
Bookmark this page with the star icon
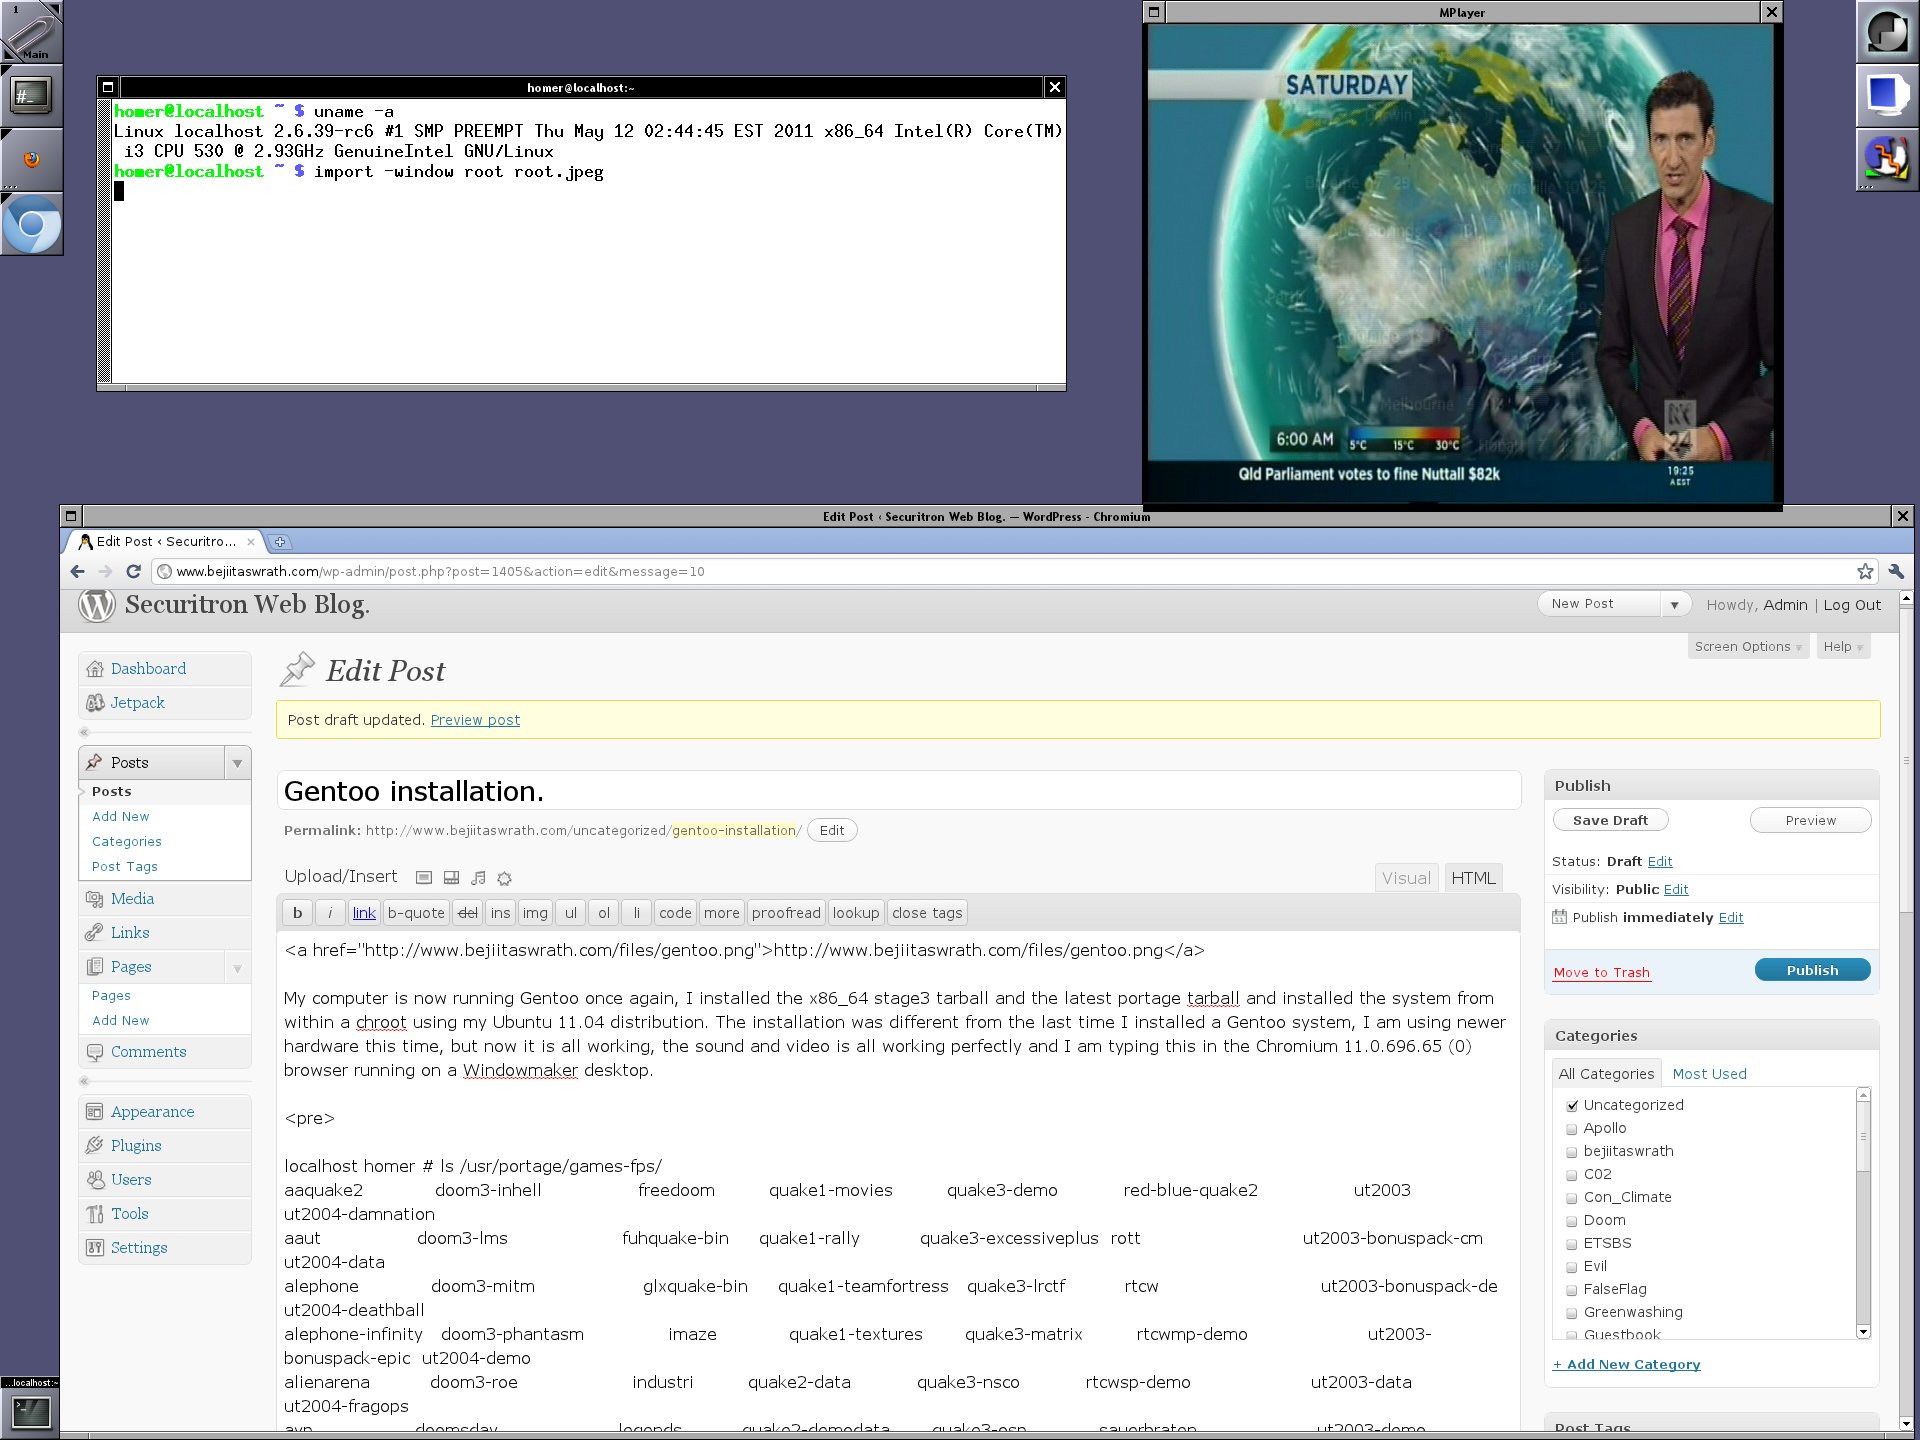1865,571
